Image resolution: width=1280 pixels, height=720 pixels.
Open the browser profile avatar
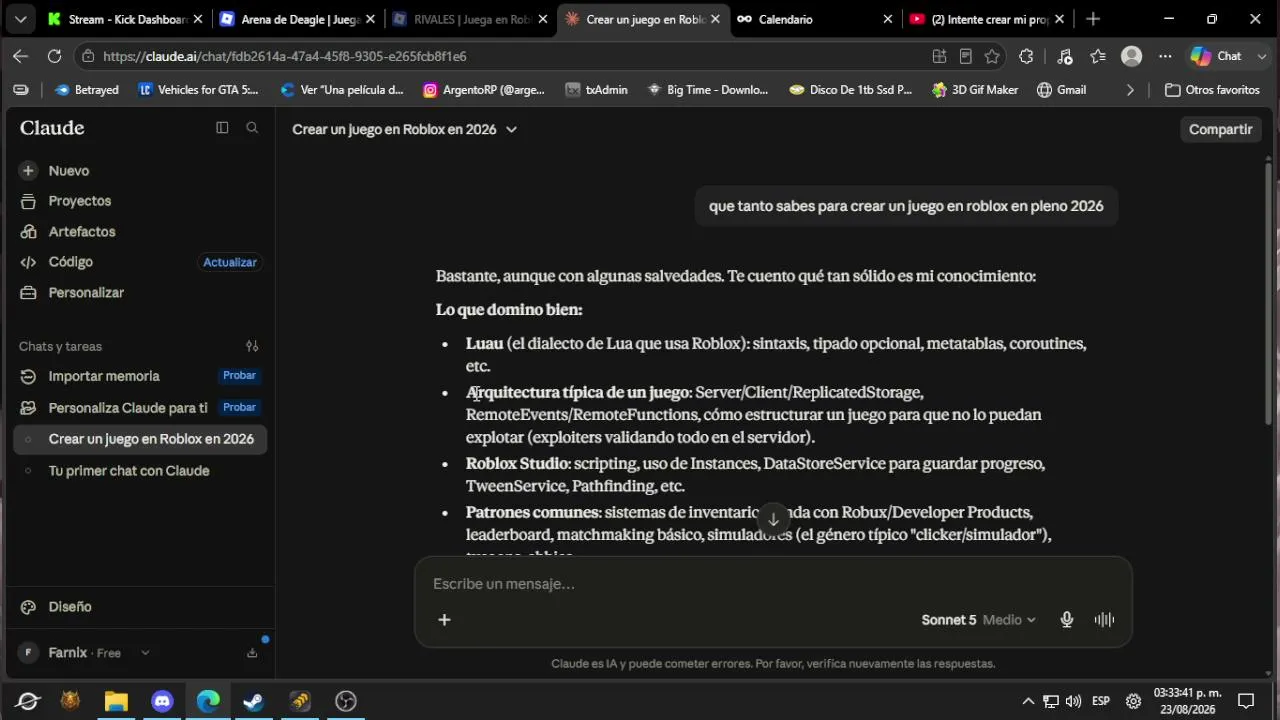coord(1132,56)
